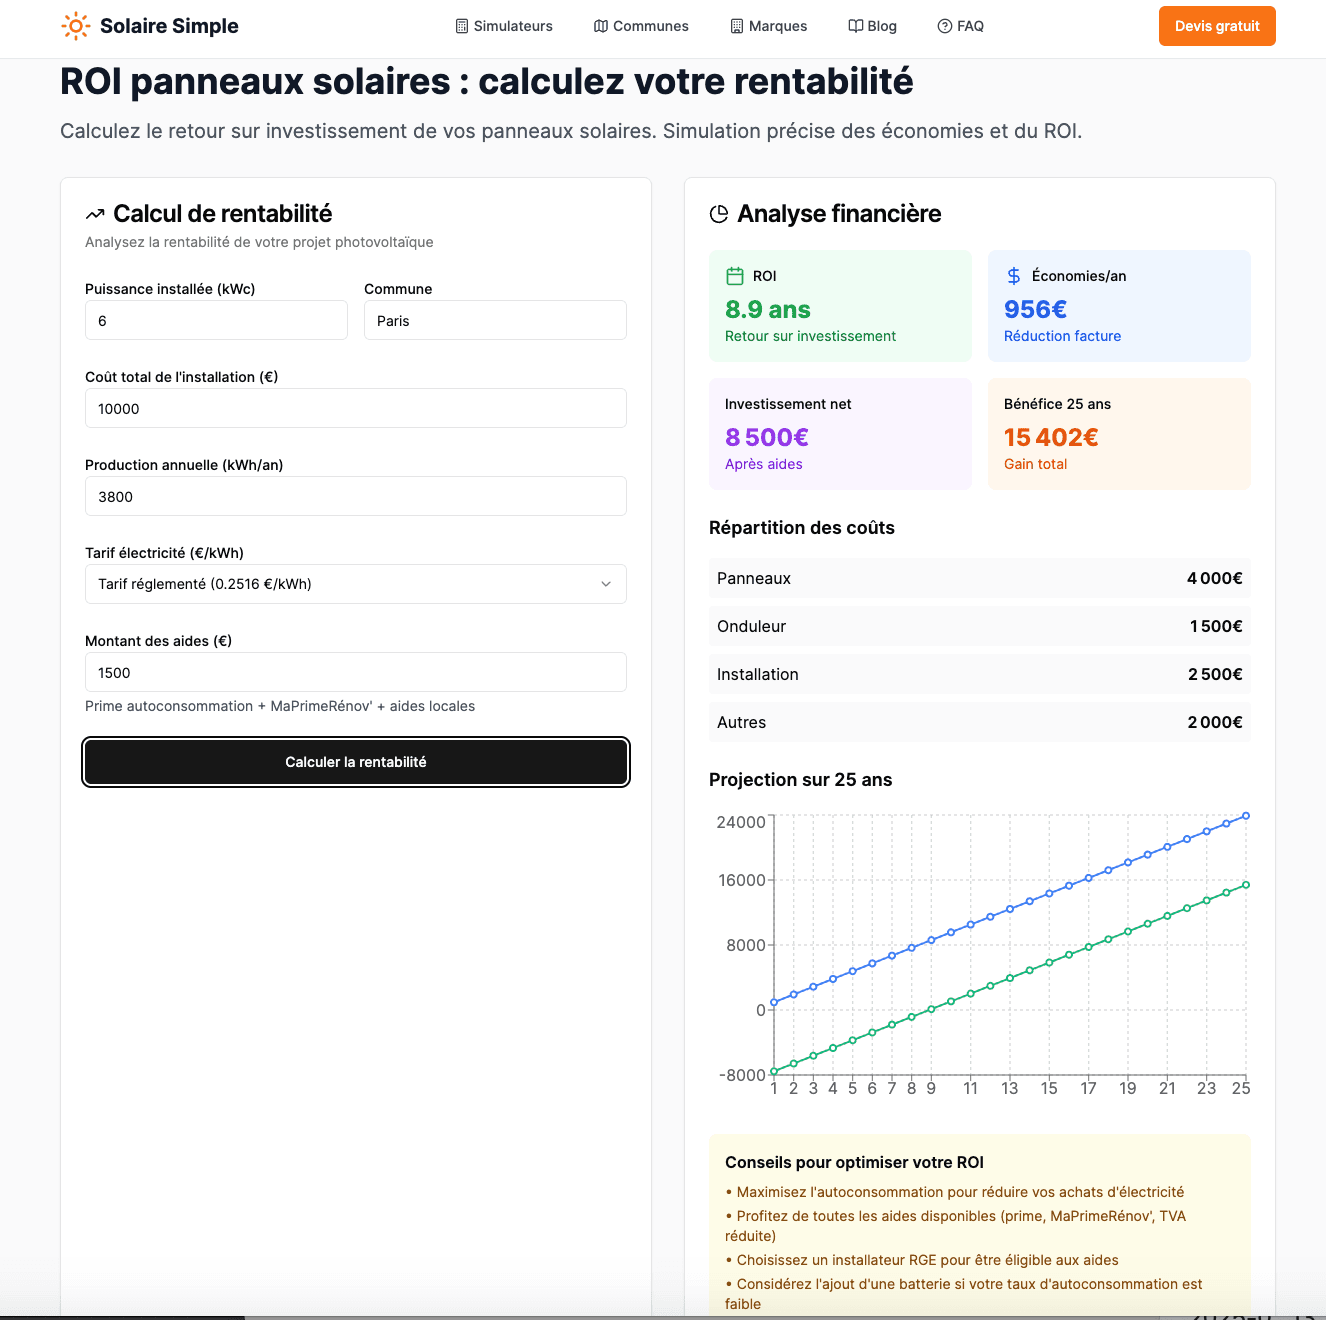Viewport: 1326px width, 1320px height.
Task: Focus the Puissance installée input field
Action: (x=216, y=321)
